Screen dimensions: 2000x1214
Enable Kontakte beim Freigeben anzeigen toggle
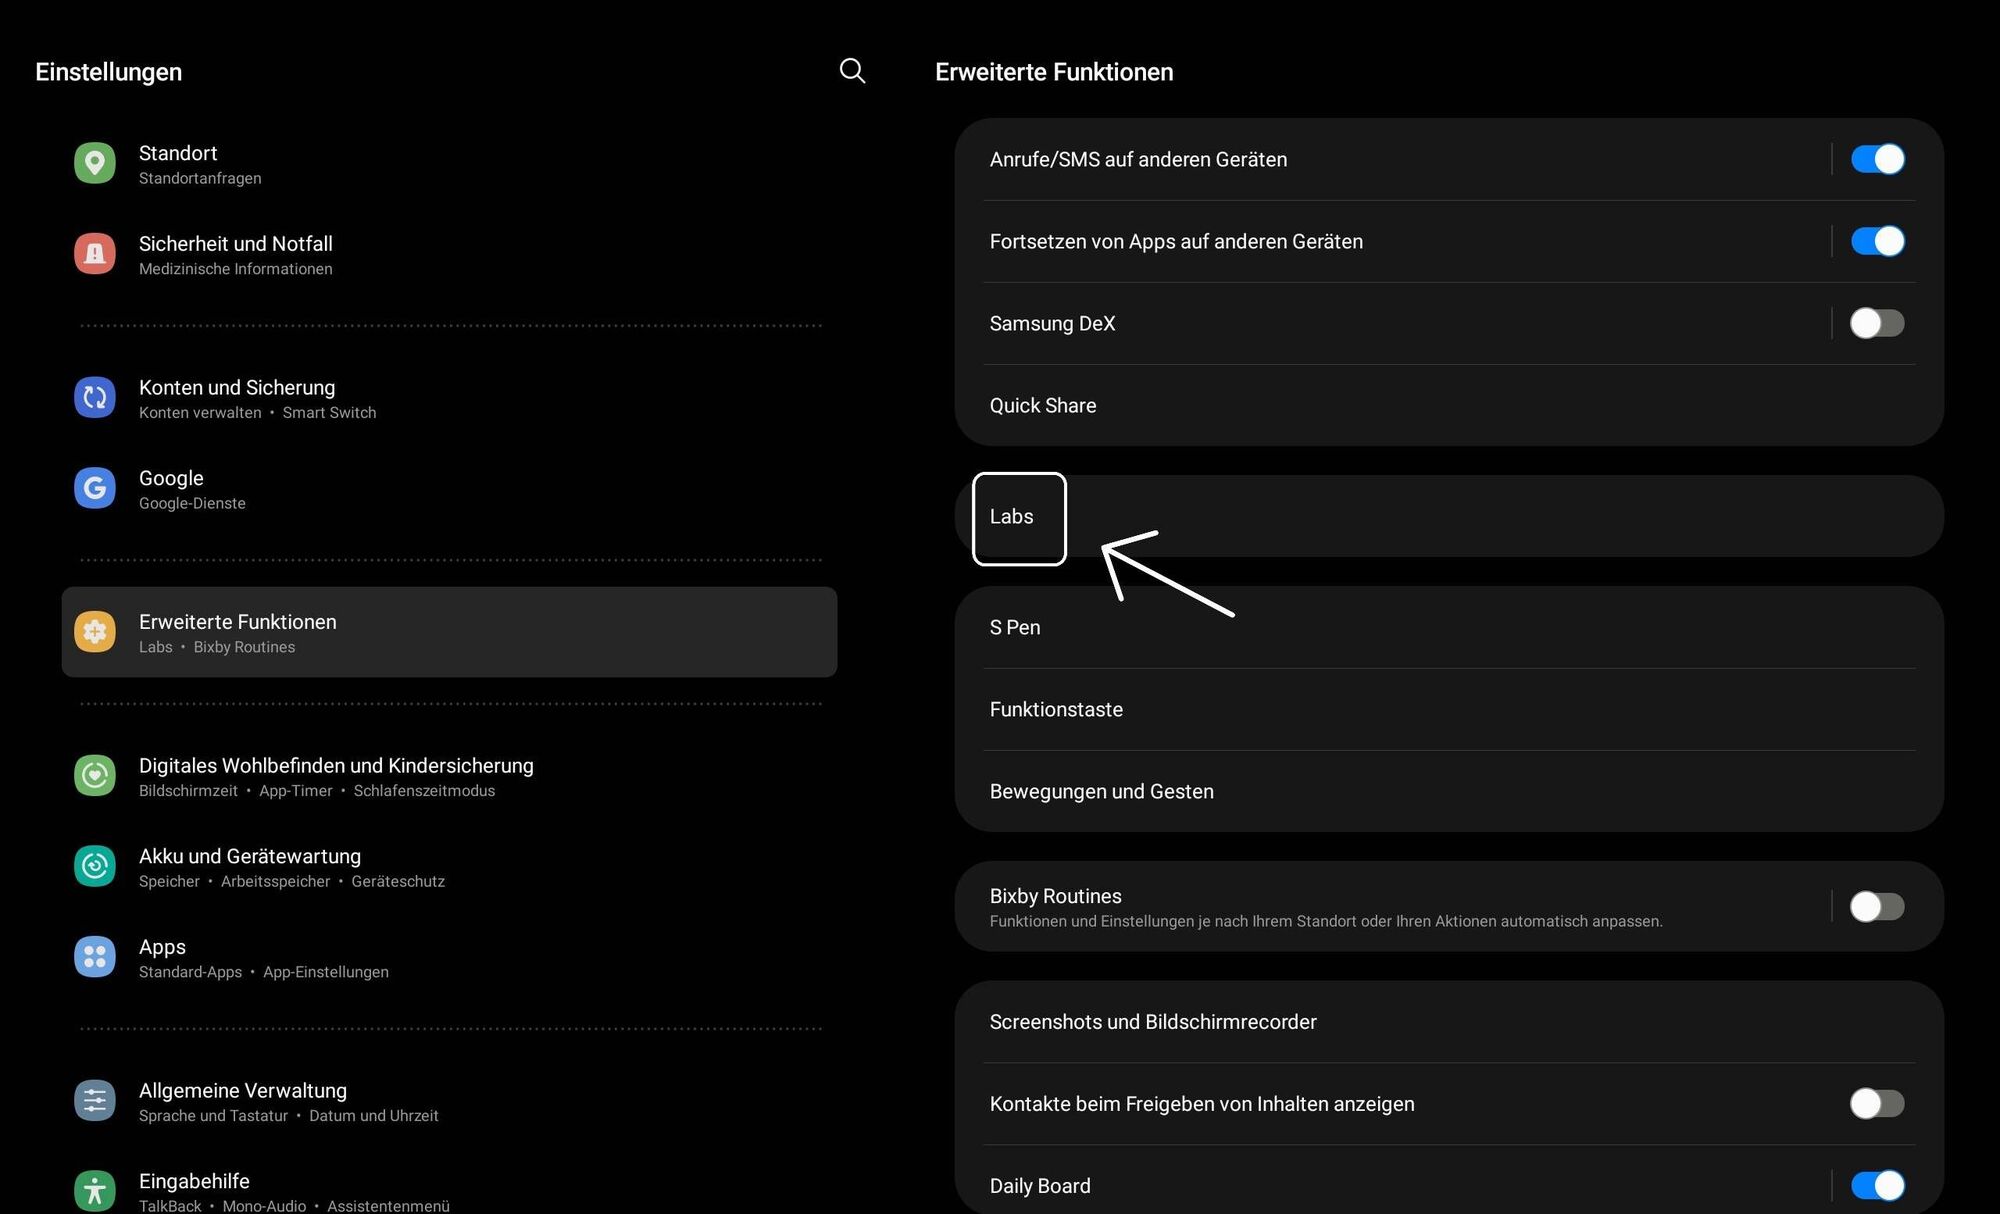point(1877,1104)
